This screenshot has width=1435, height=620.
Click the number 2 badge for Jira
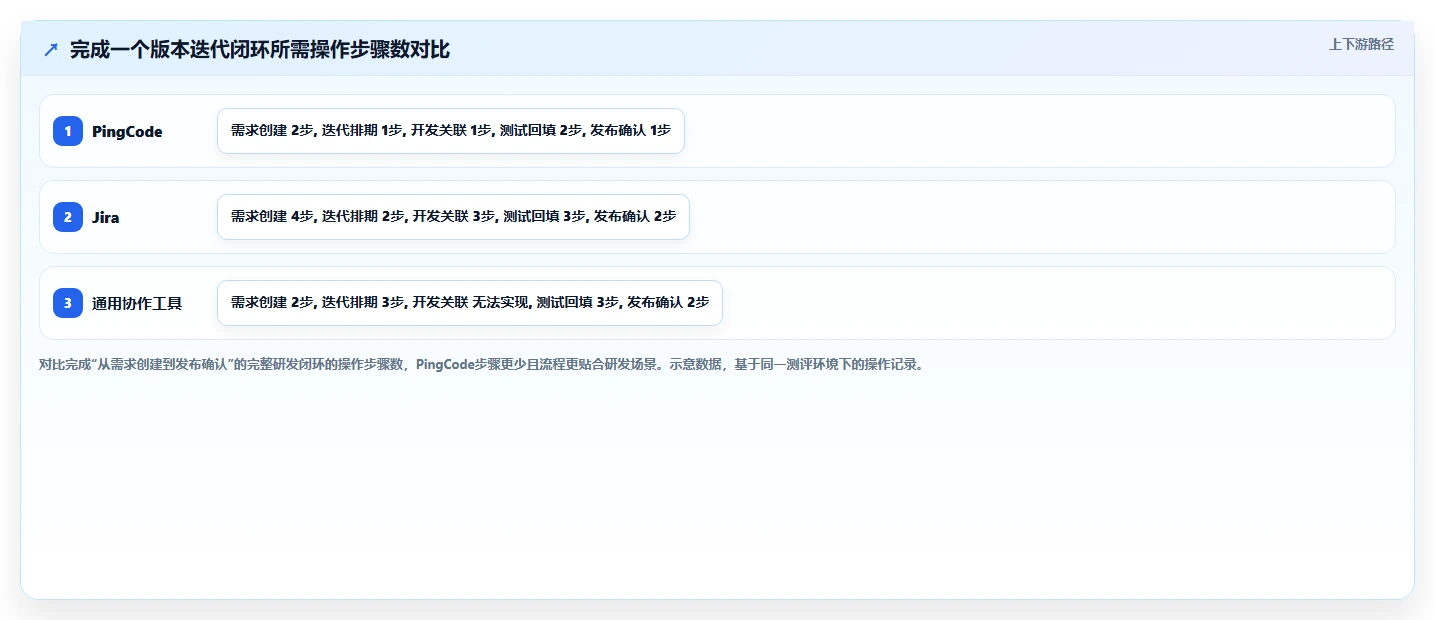(68, 217)
